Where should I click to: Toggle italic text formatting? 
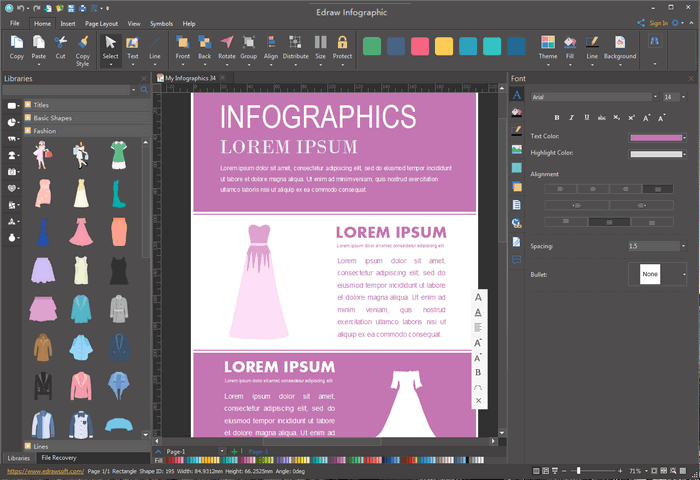tap(571, 117)
